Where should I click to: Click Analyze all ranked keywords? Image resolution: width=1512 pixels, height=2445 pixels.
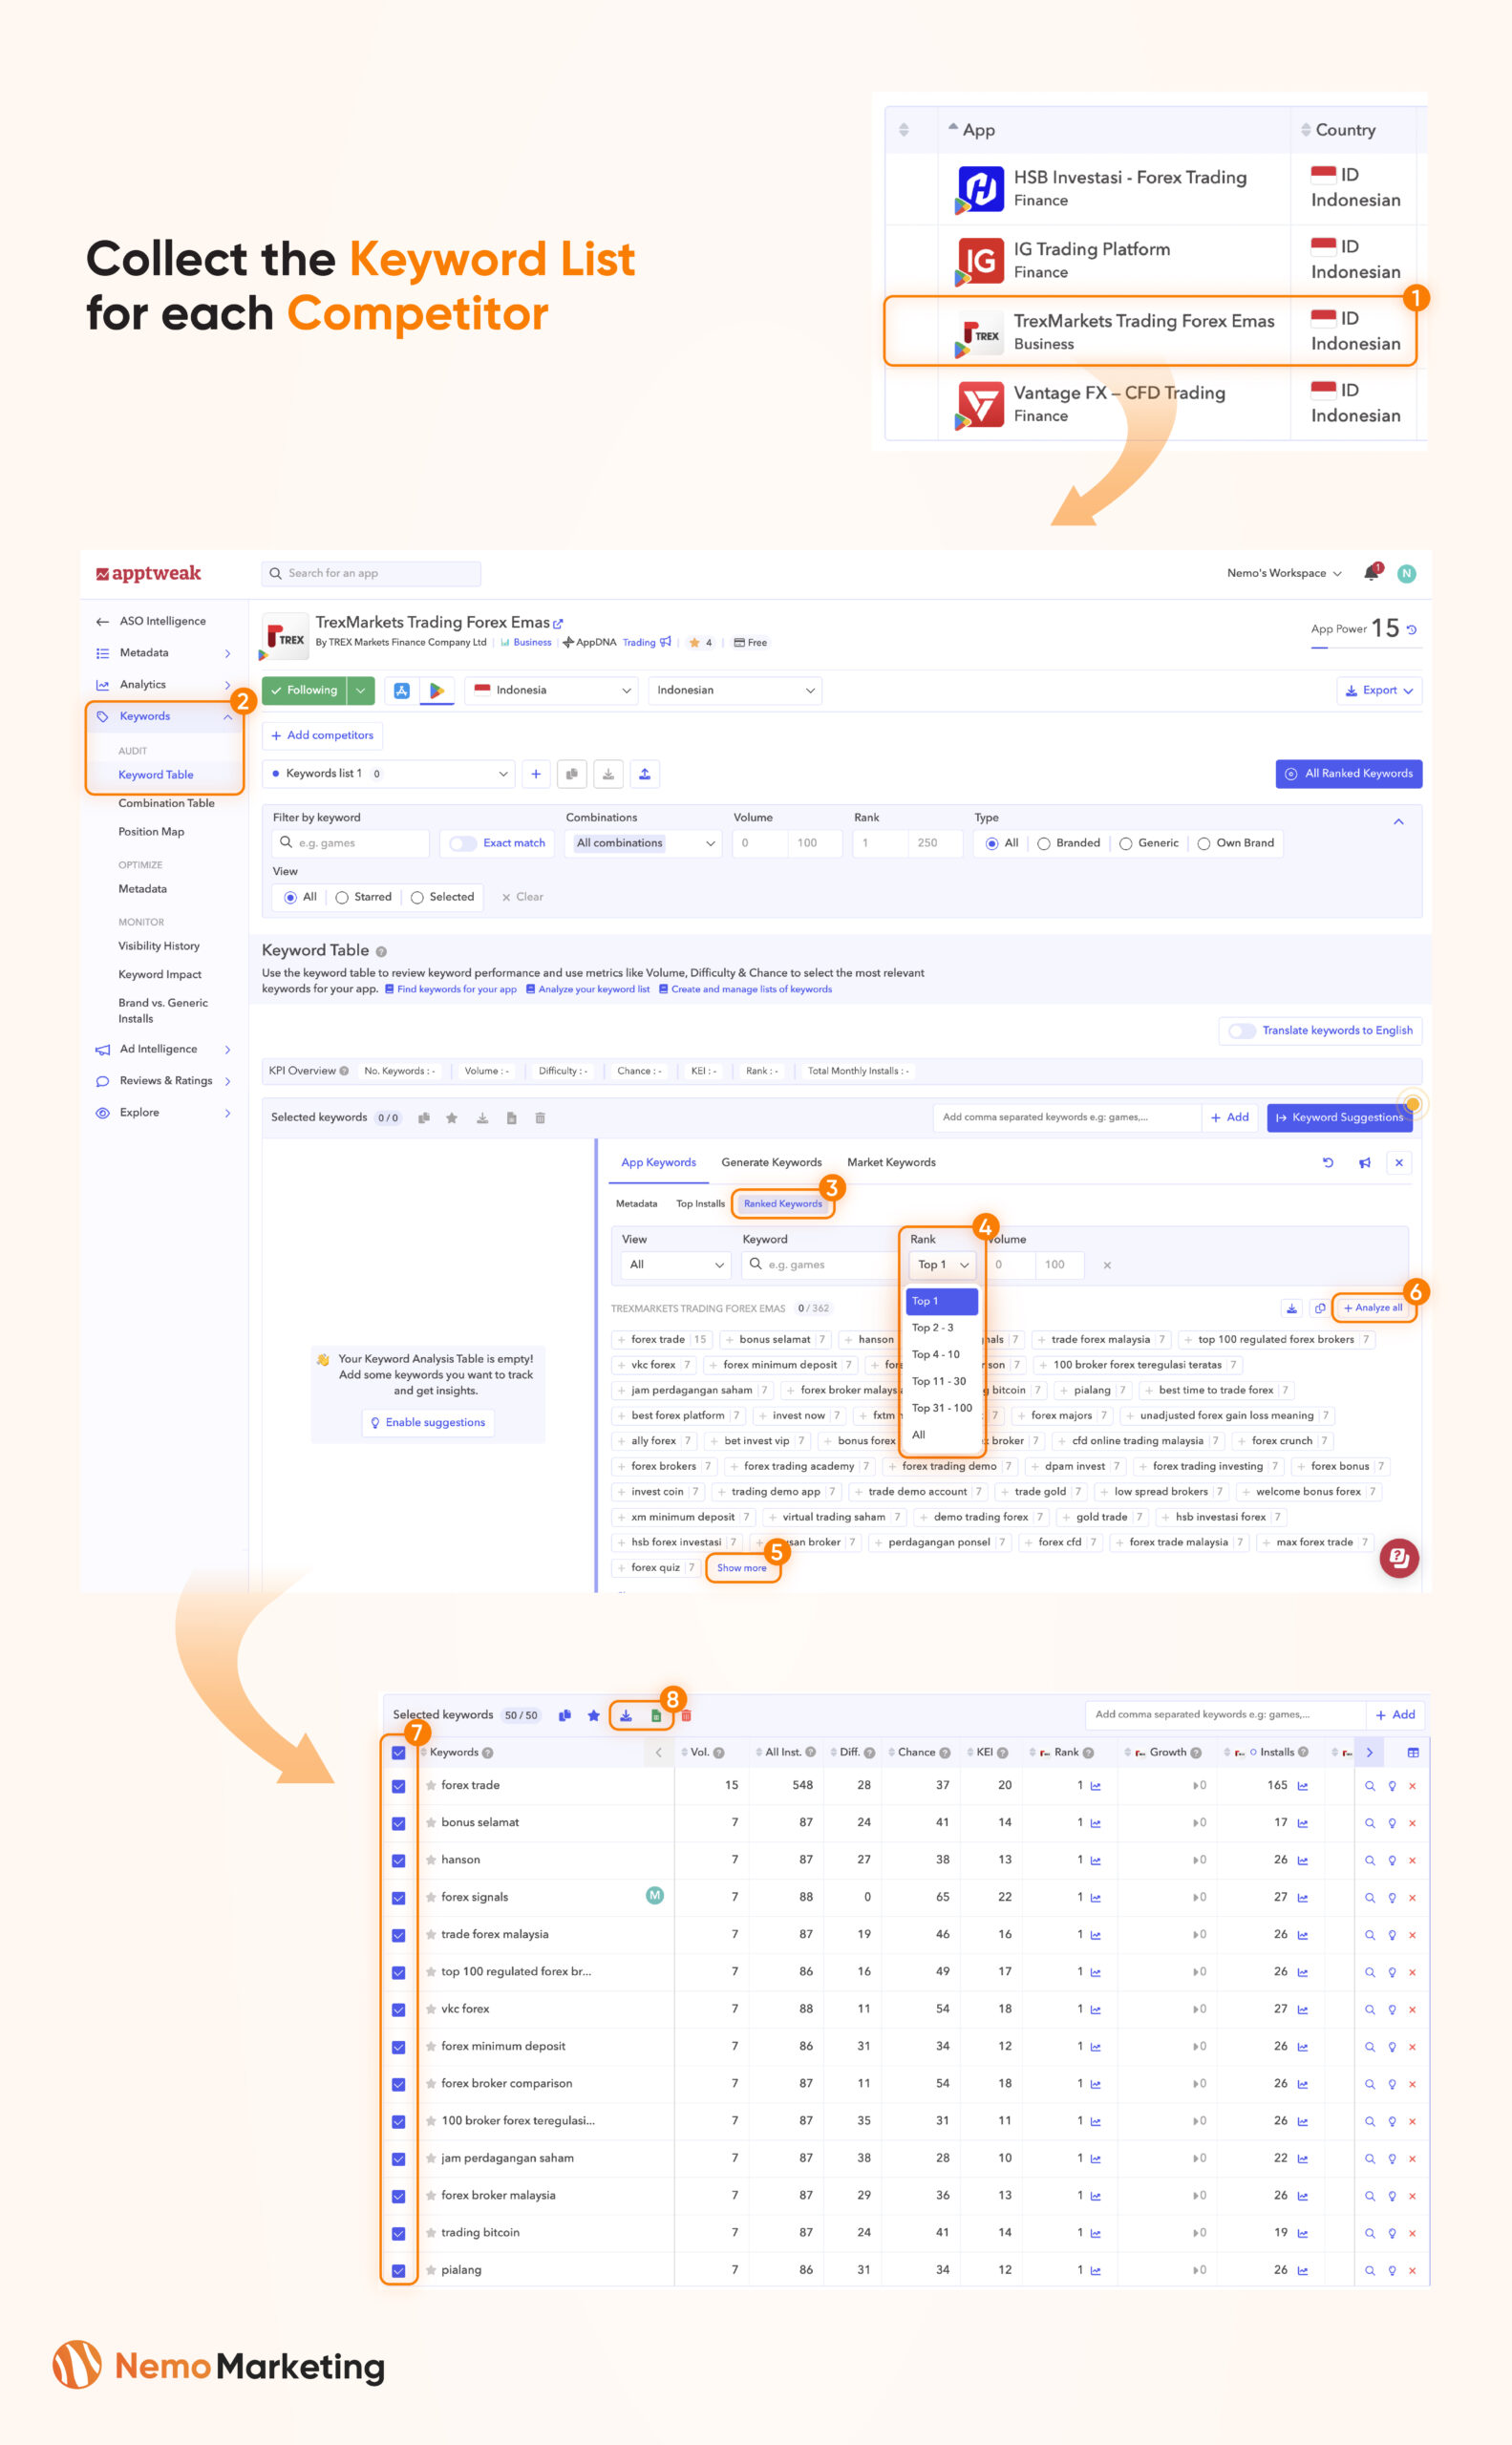1373,1308
